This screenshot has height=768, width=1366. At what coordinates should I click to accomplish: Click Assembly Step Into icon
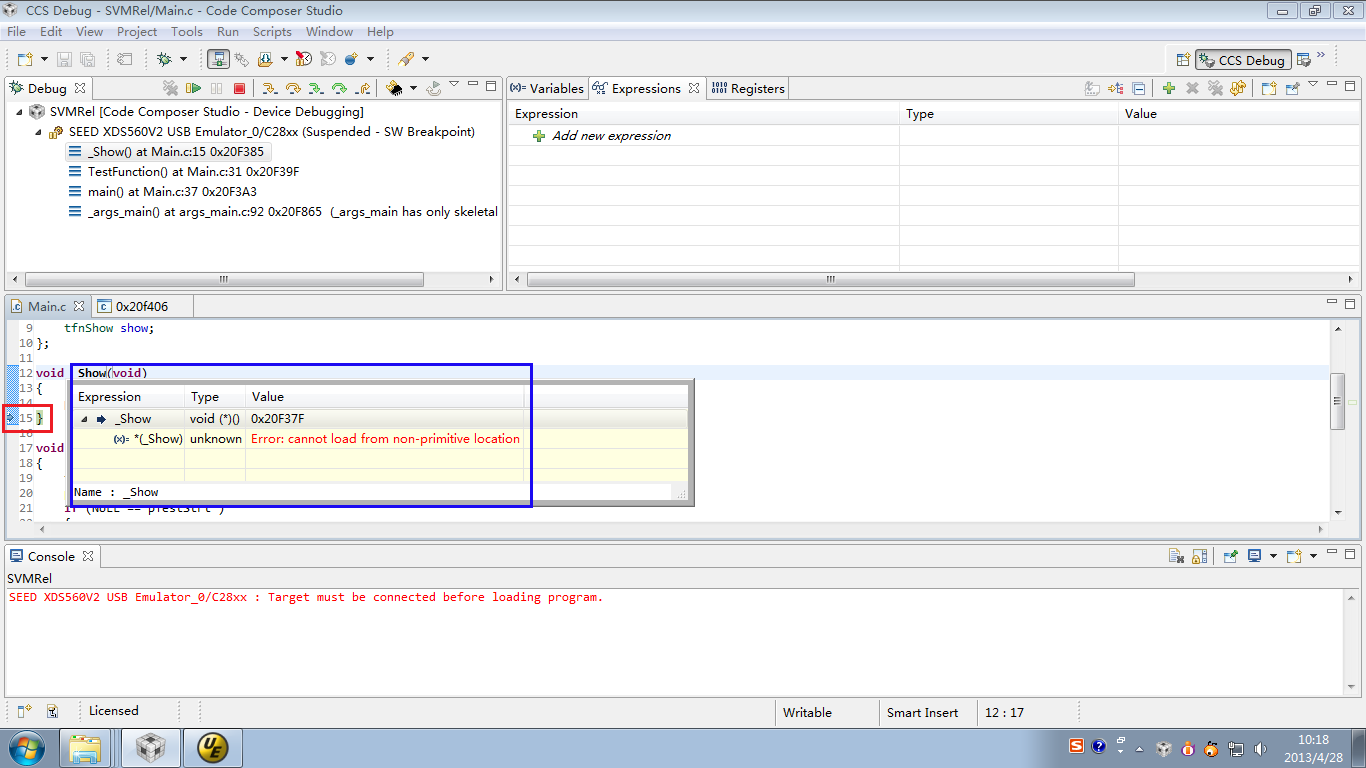(316, 88)
